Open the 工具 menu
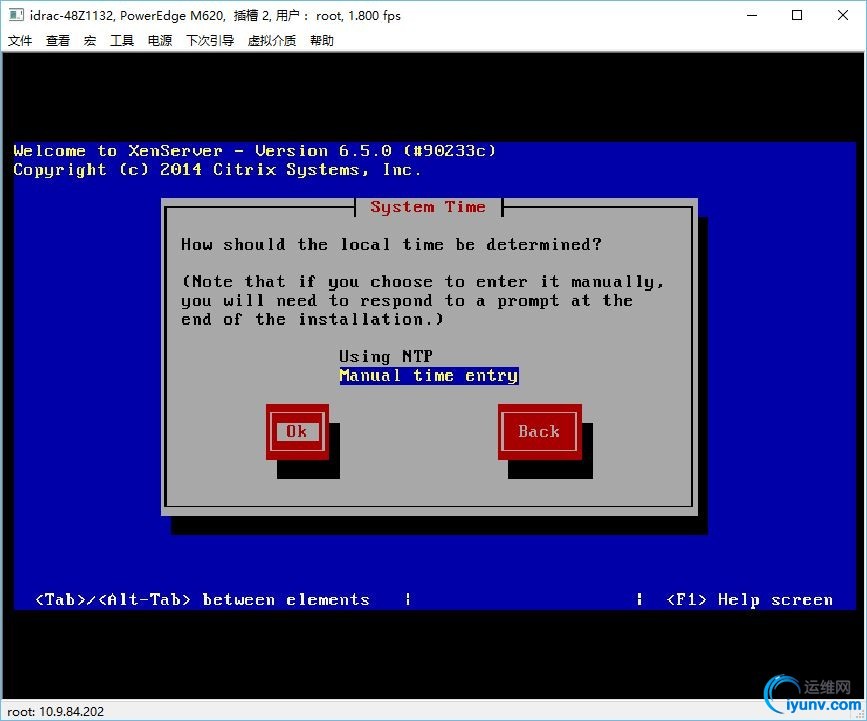This screenshot has height=721, width=867. (122, 40)
